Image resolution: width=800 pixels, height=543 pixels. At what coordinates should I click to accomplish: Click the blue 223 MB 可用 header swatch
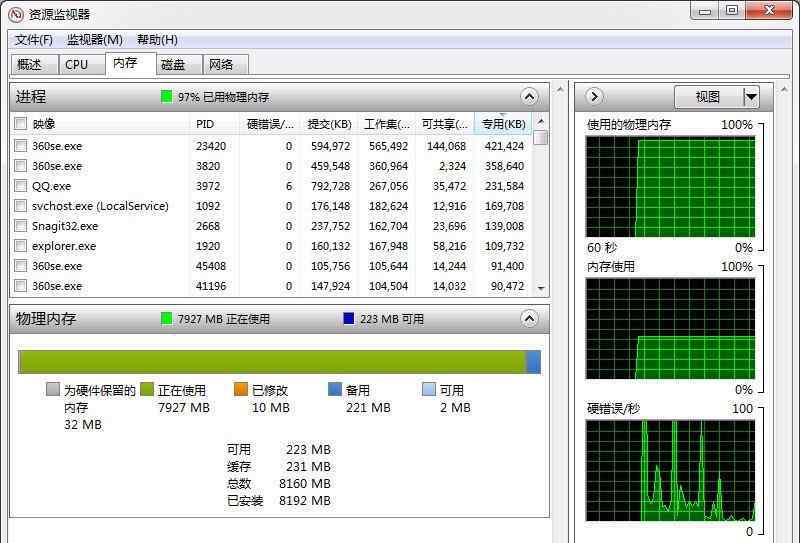pyautogui.click(x=349, y=319)
